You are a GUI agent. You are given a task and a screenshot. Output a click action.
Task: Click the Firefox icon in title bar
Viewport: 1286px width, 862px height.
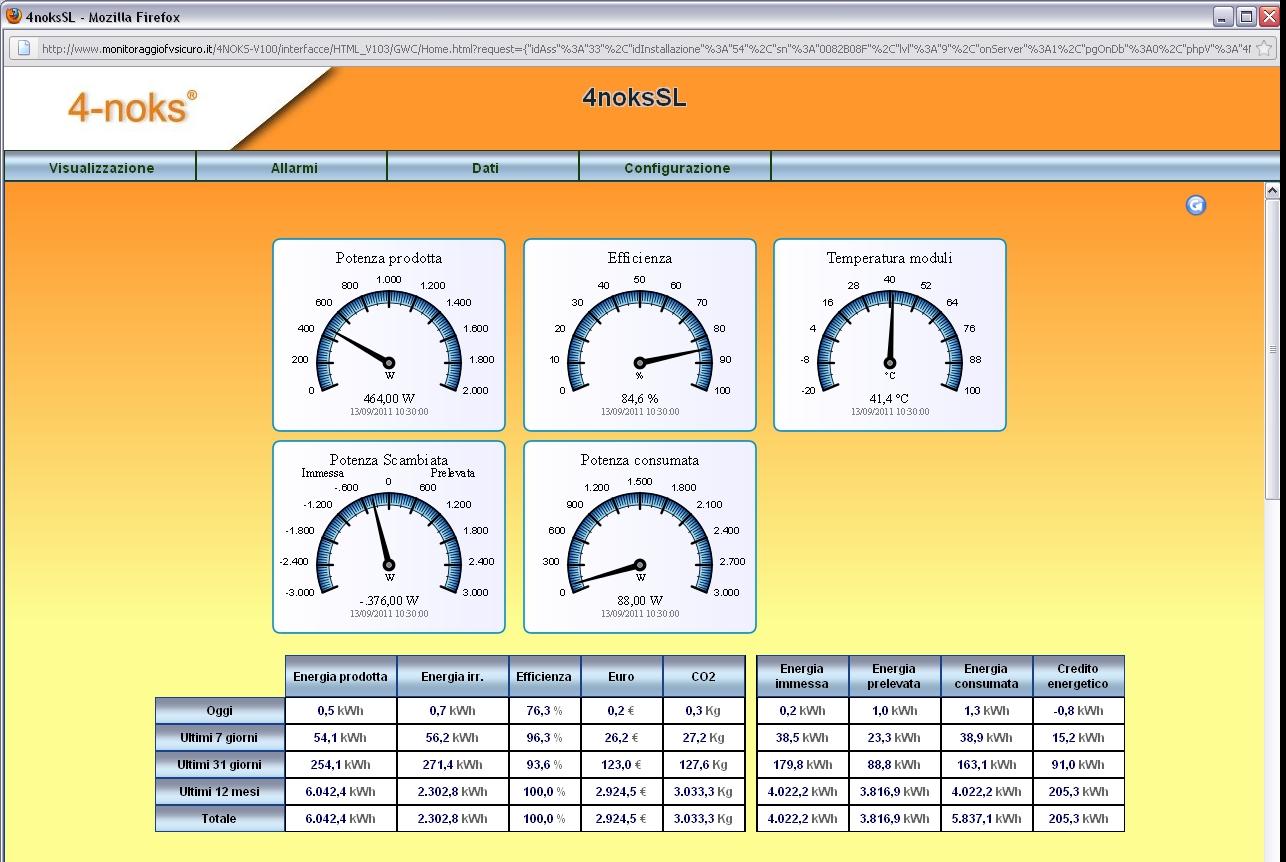(13, 16)
